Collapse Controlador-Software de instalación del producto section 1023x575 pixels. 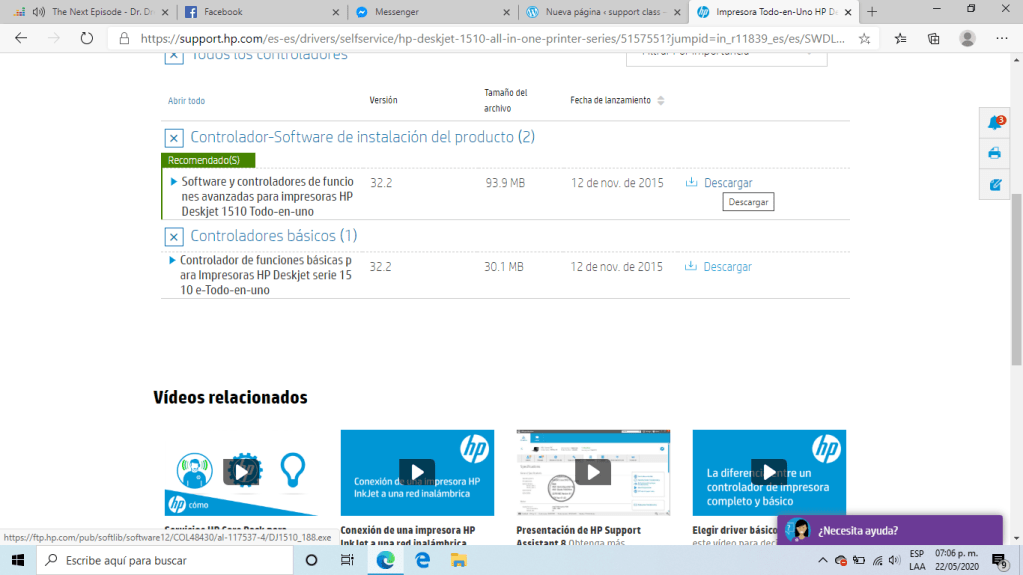tap(174, 138)
